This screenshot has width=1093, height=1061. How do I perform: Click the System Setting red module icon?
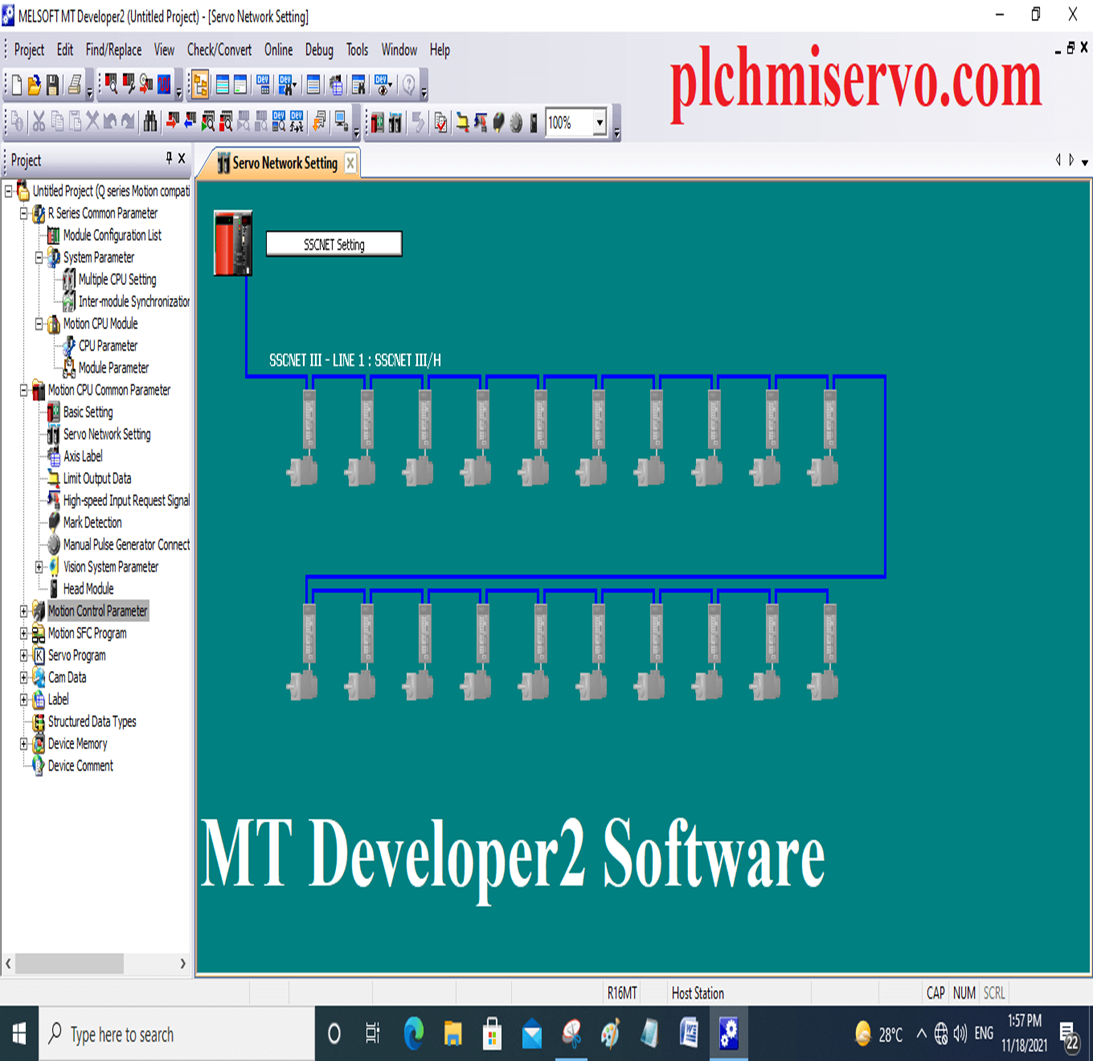(x=377, y=123)
